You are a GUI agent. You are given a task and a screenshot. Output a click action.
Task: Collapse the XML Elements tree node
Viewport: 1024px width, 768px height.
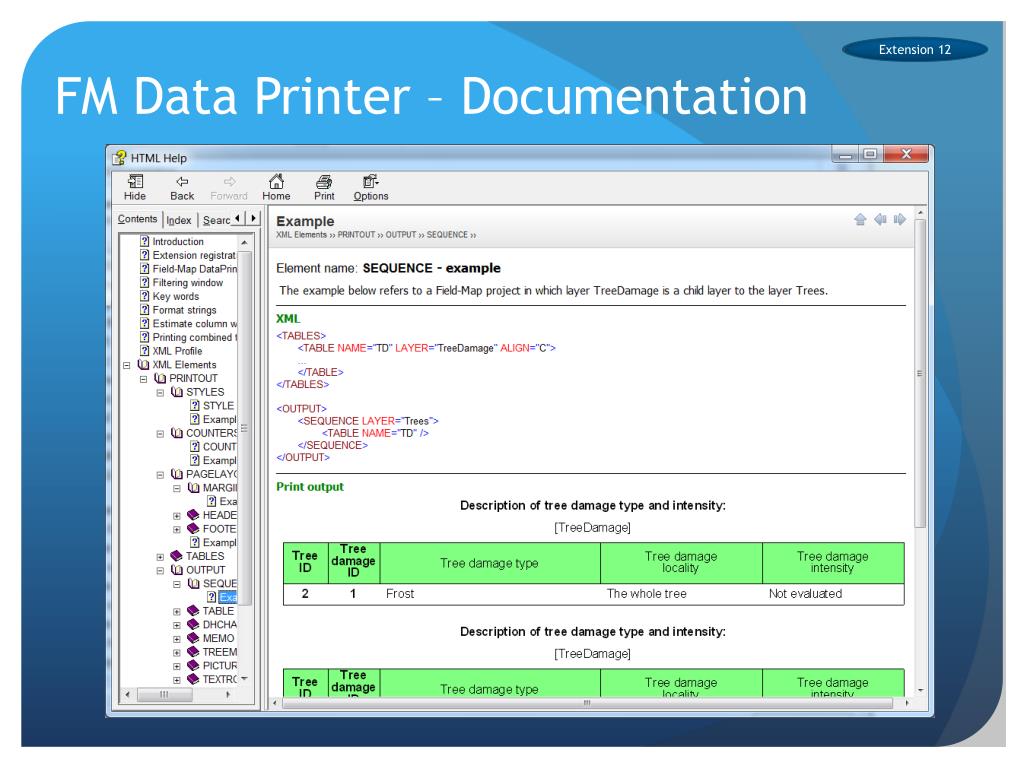pyautogui.click(x=127, y=365)
